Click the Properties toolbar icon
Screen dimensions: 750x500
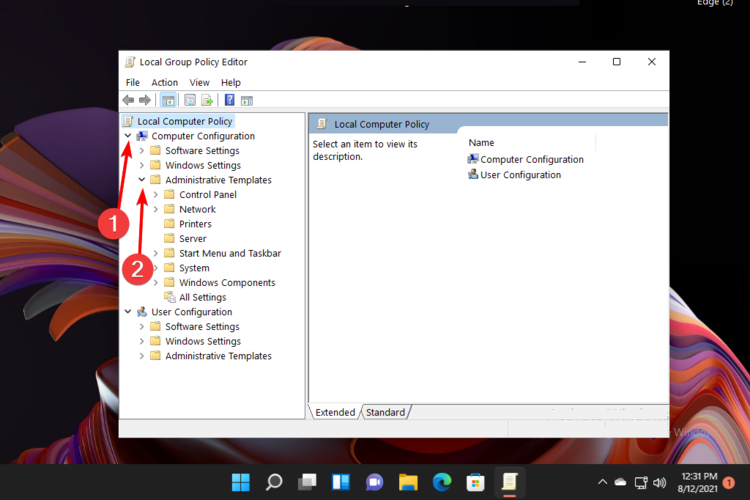[x=190, y=100]
